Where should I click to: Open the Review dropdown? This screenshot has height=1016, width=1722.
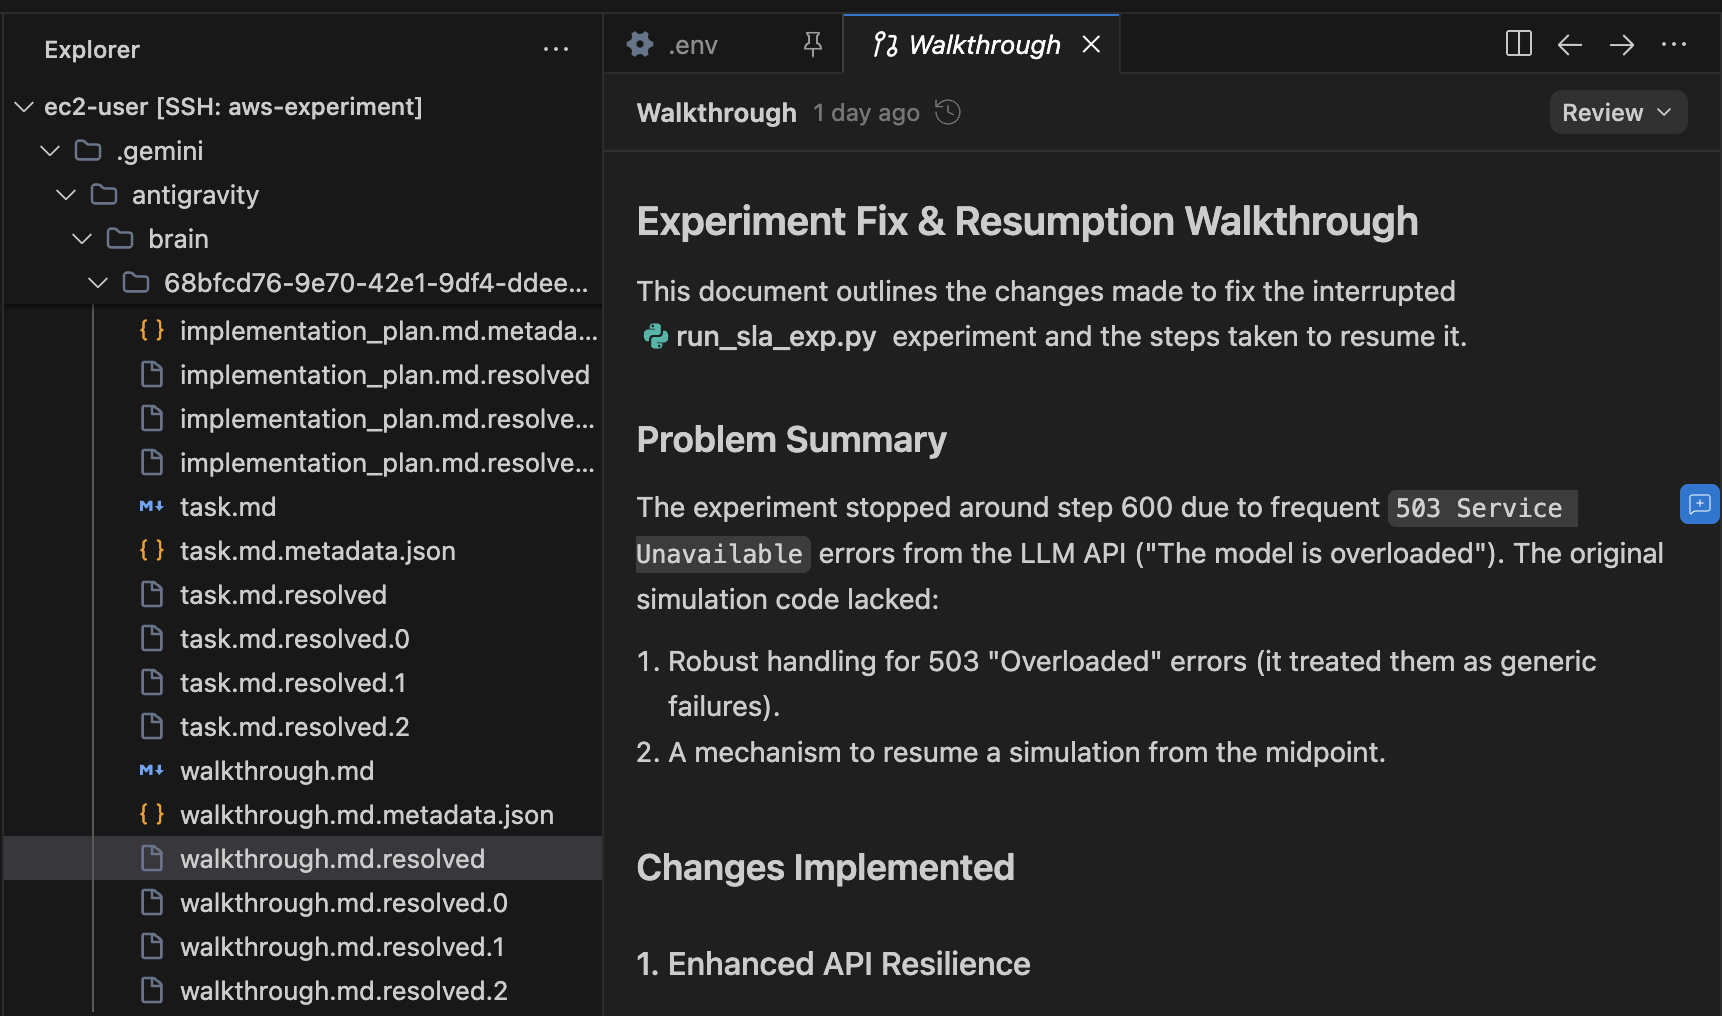pyautogui.click(x=1617, y=112)
